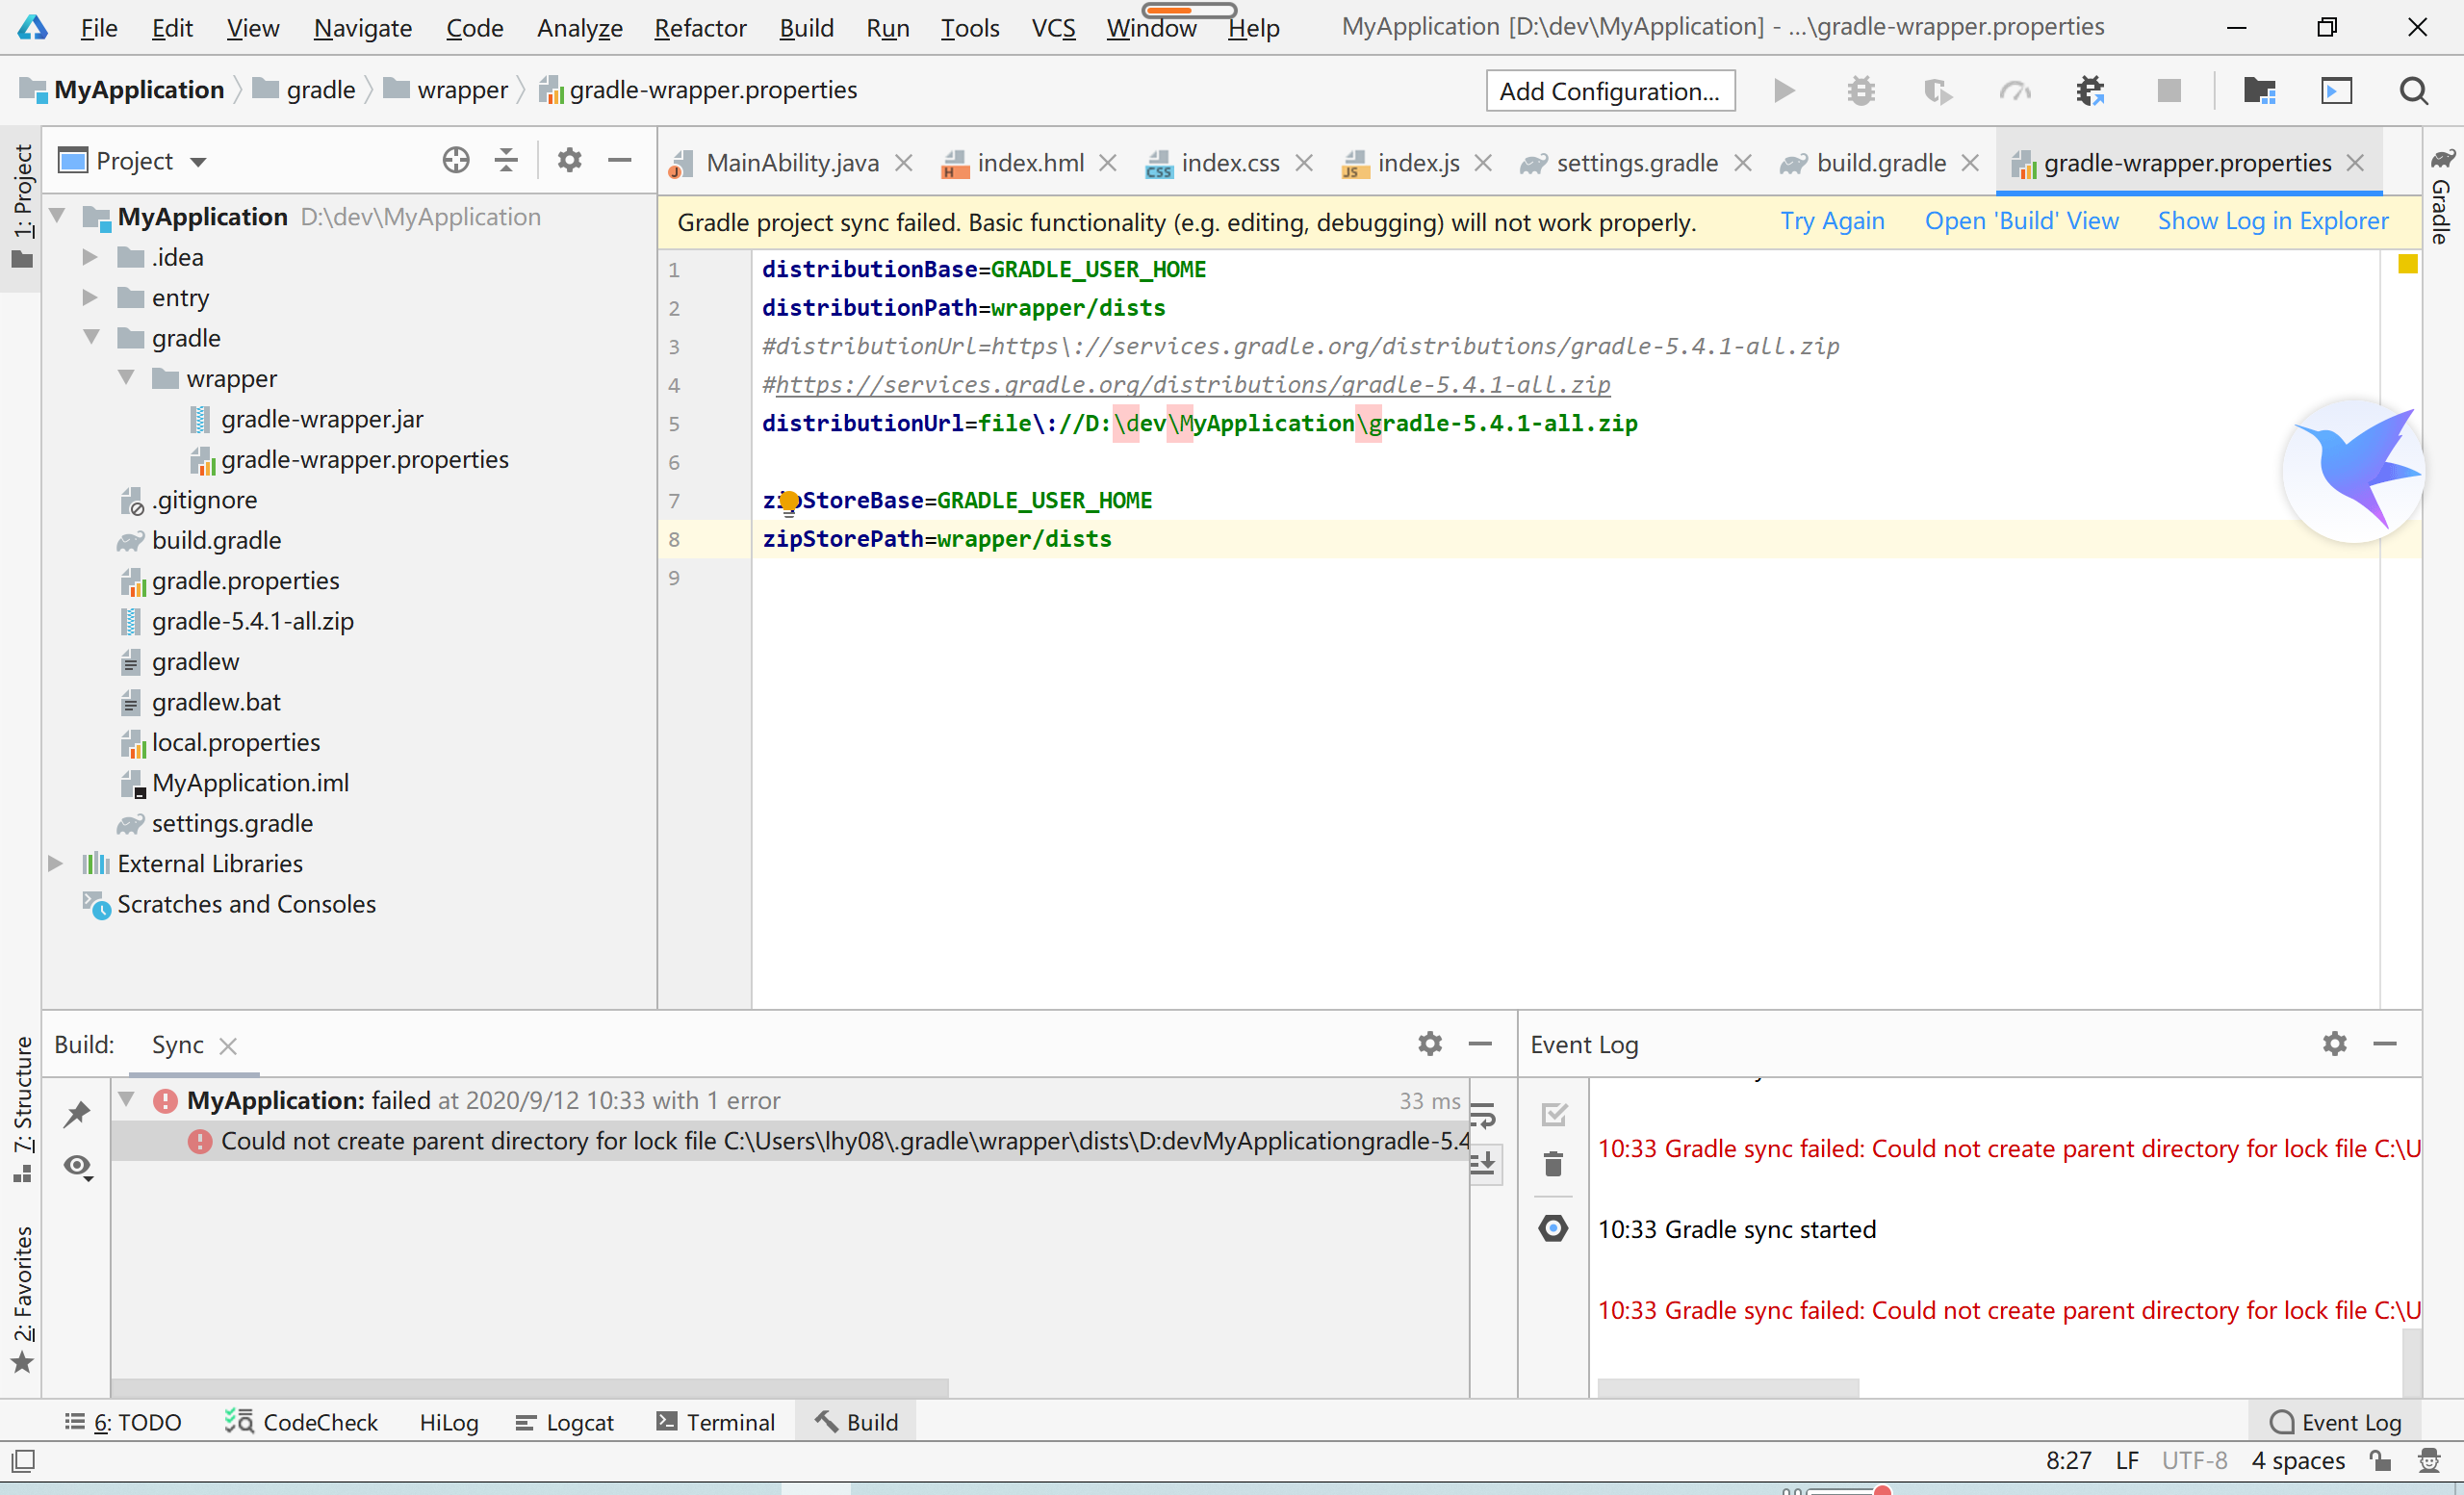2464x1495 pixels.
Task: Locate current file with crosshair icon
Action: coord(456,160)
